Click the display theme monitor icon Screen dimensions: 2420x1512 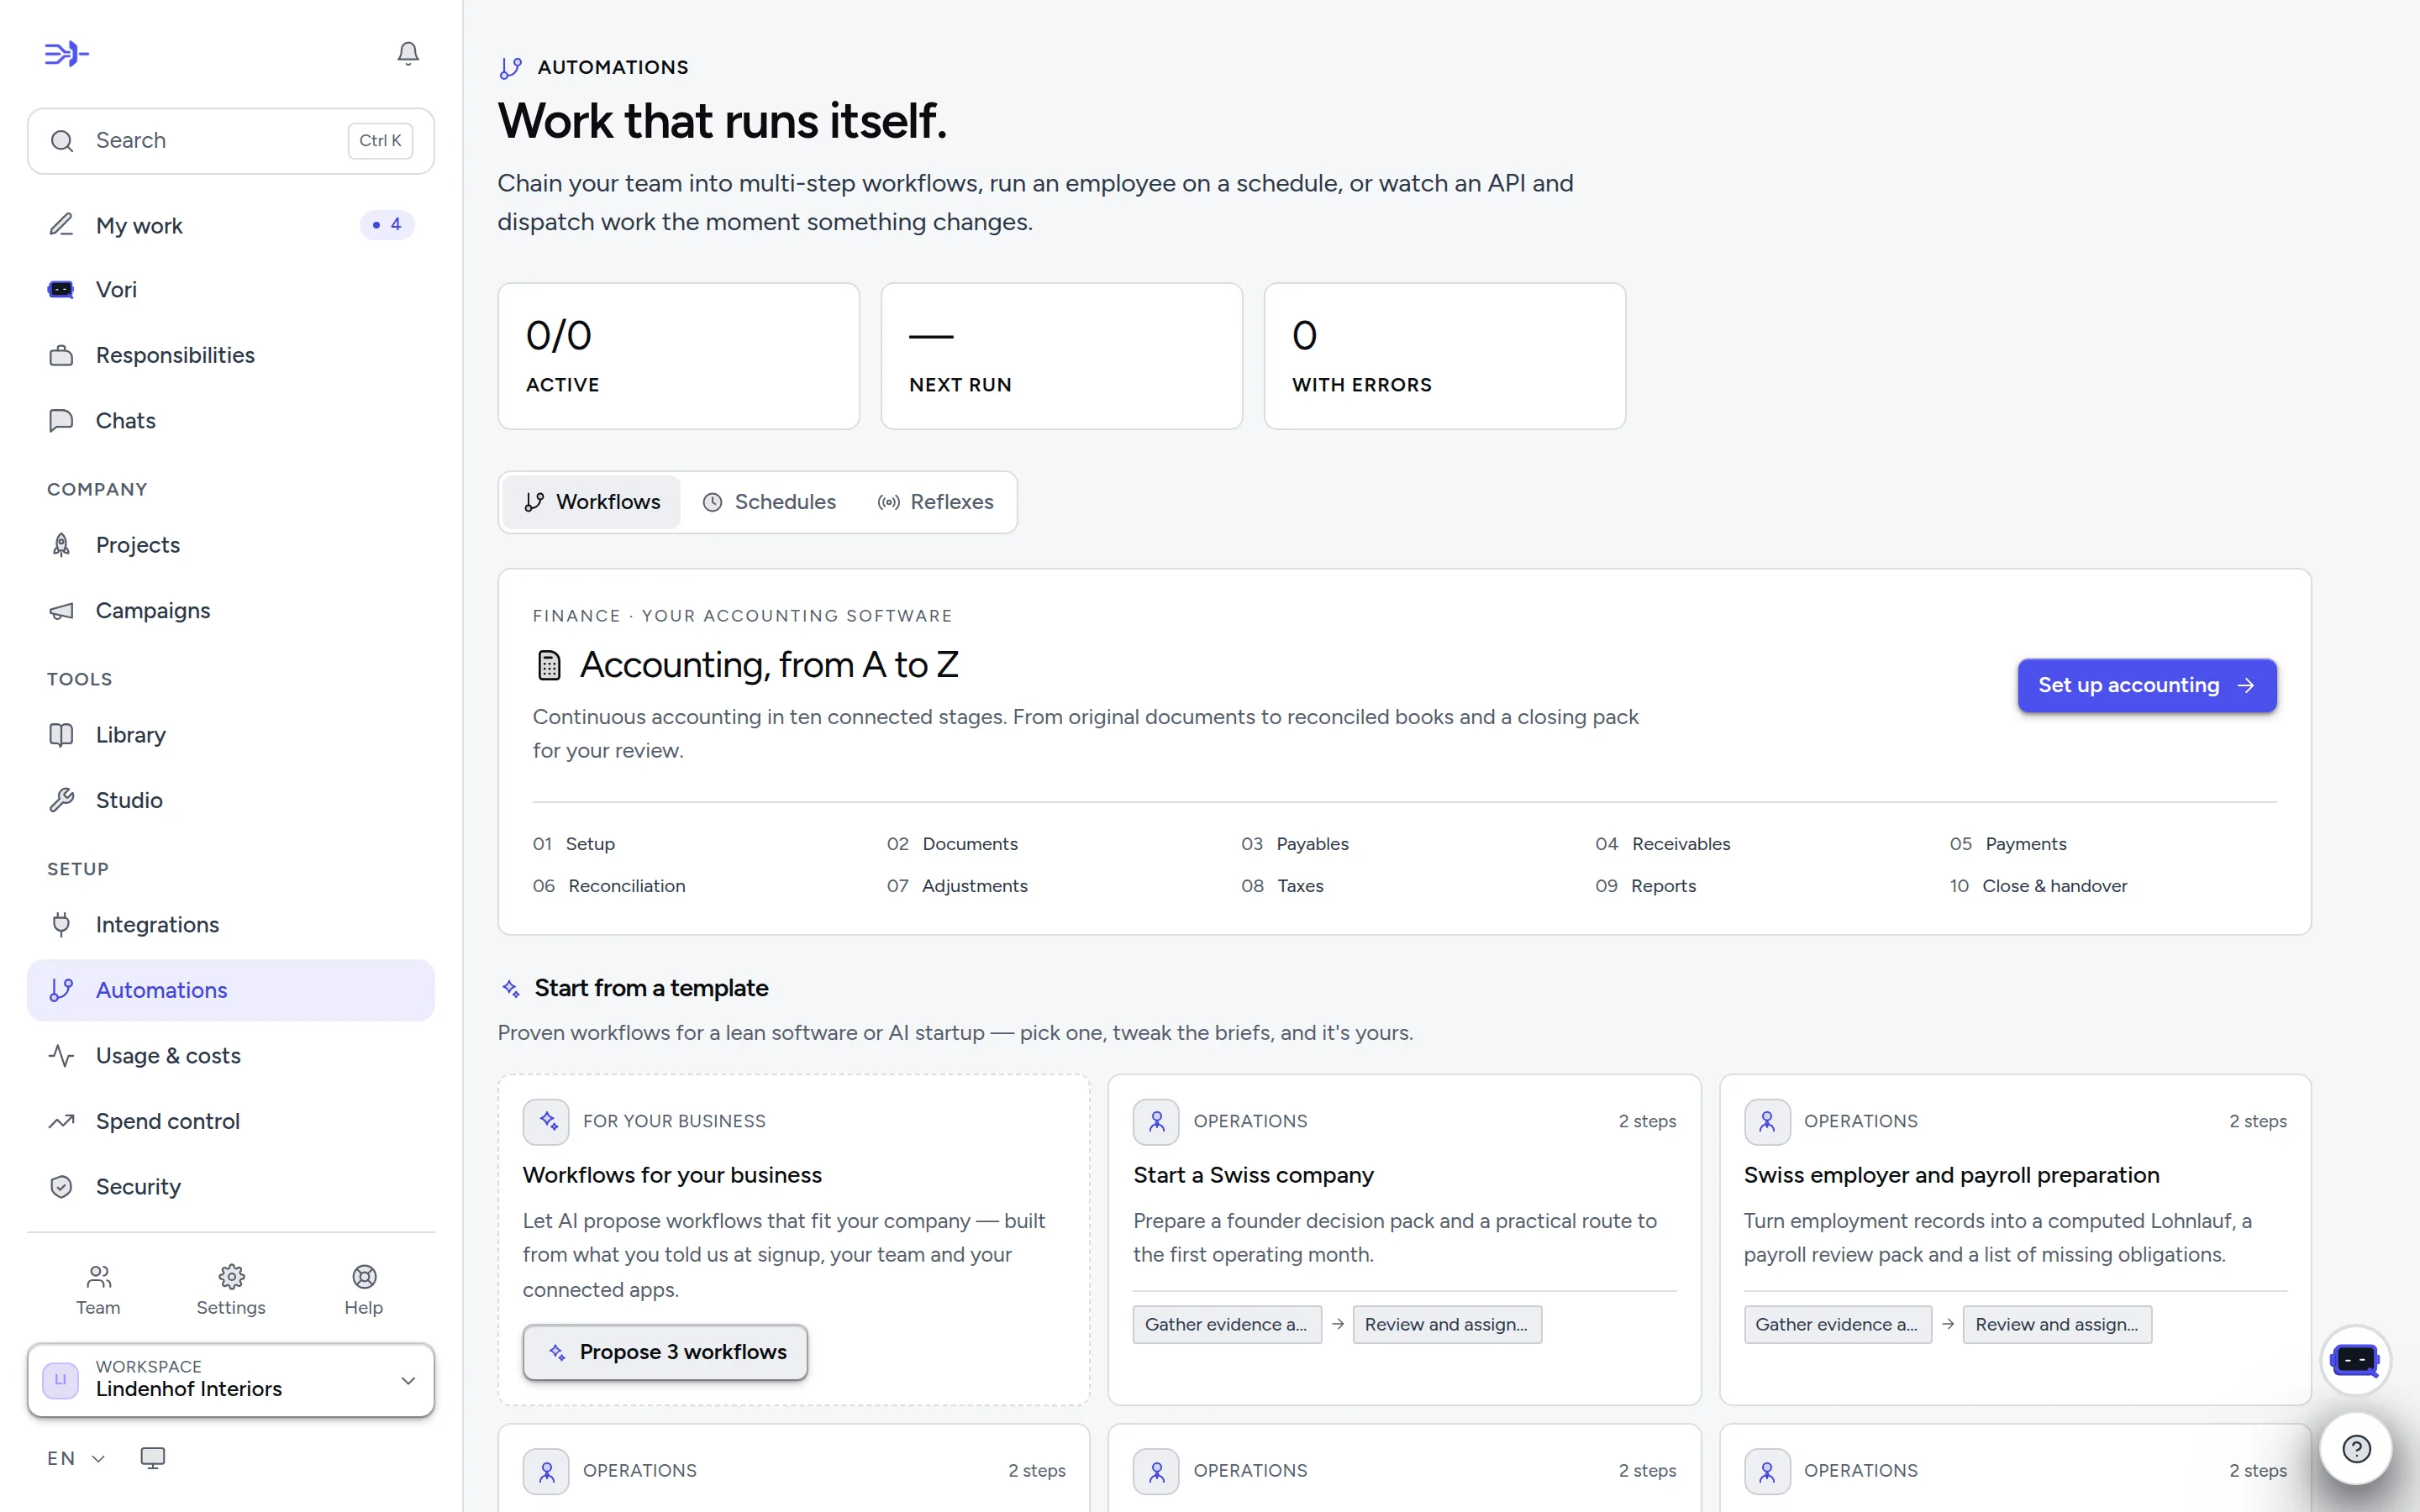[152, 1458]
